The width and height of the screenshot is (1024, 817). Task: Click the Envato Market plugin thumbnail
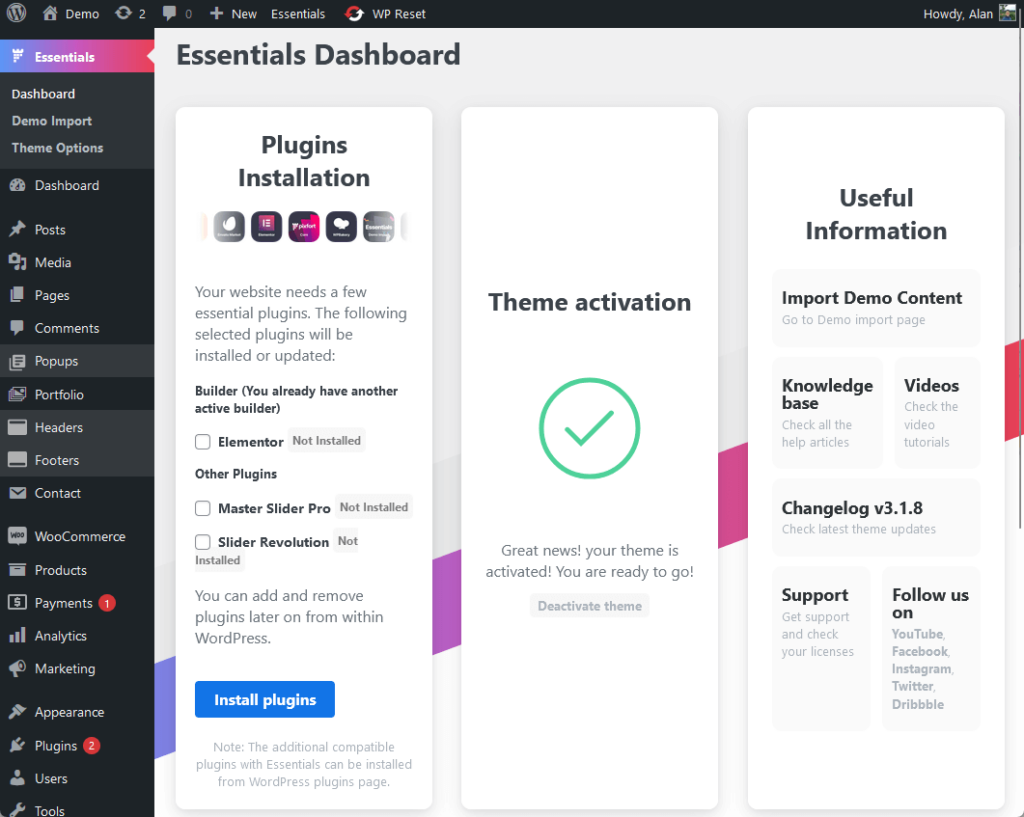229,227
